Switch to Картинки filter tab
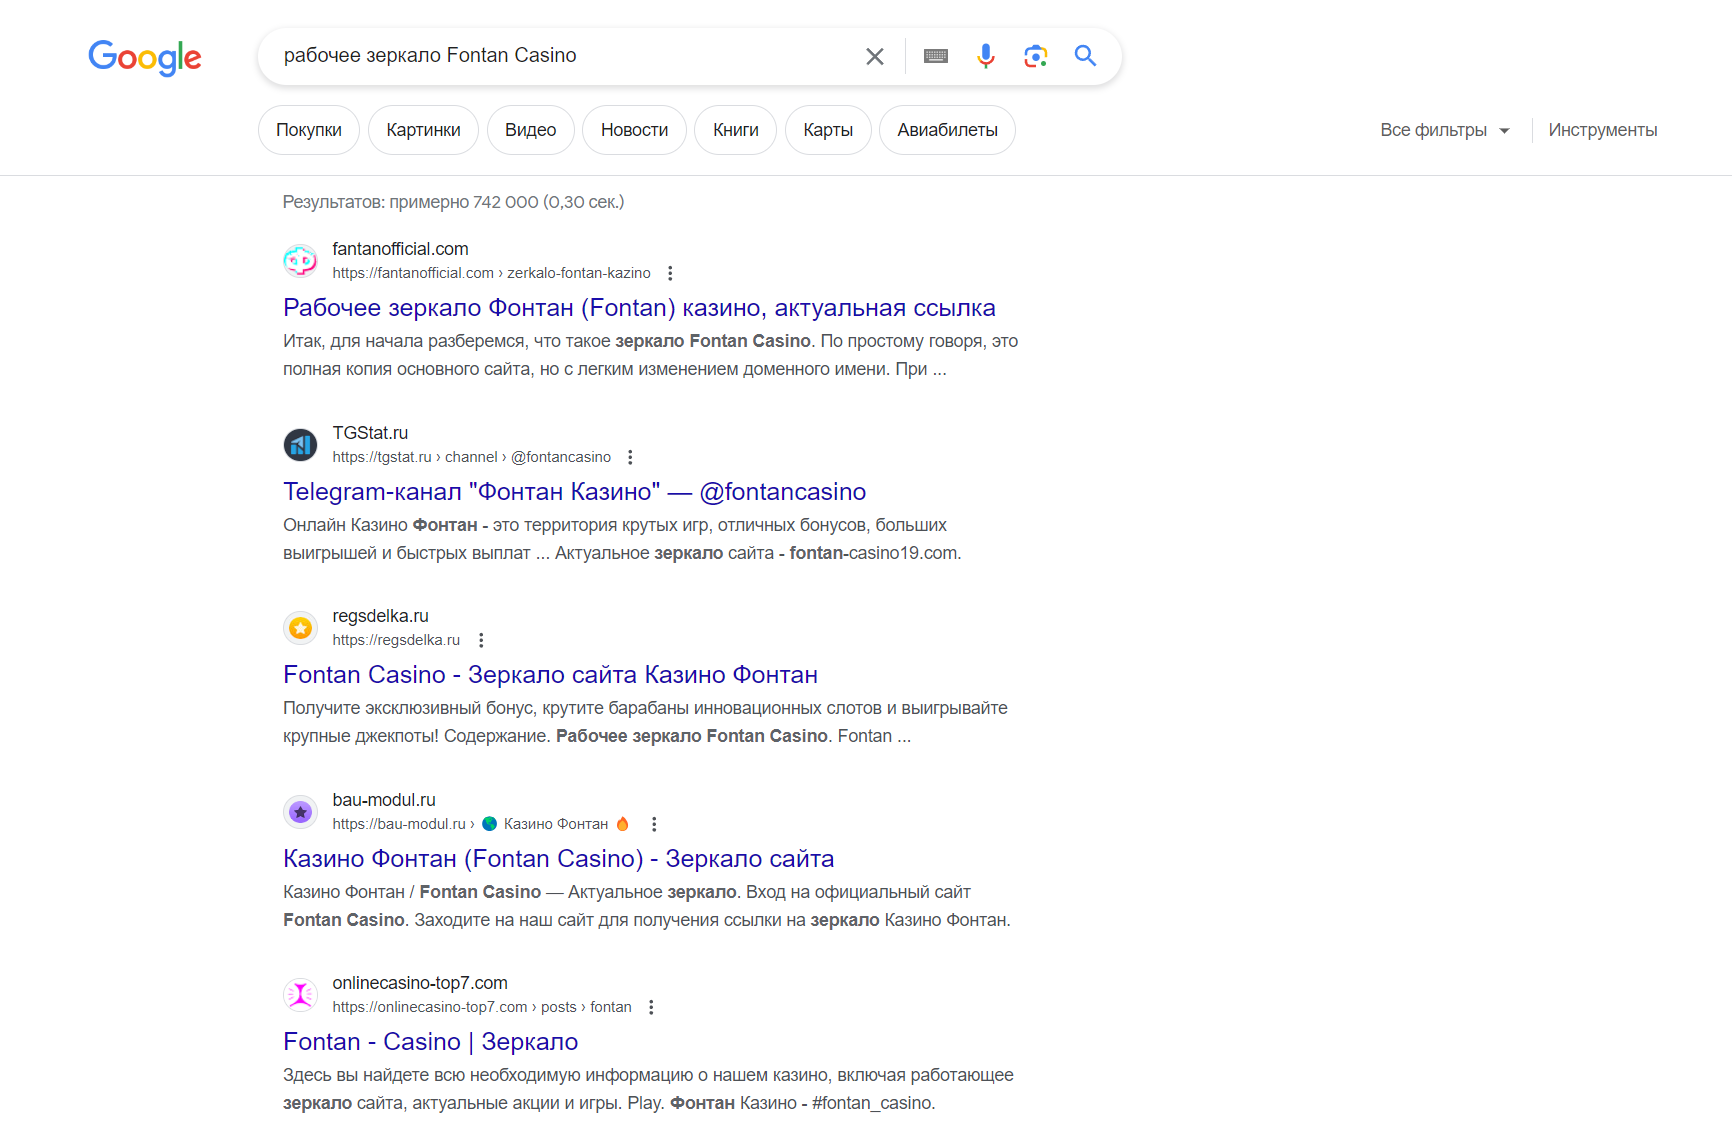 coord(423,130)
